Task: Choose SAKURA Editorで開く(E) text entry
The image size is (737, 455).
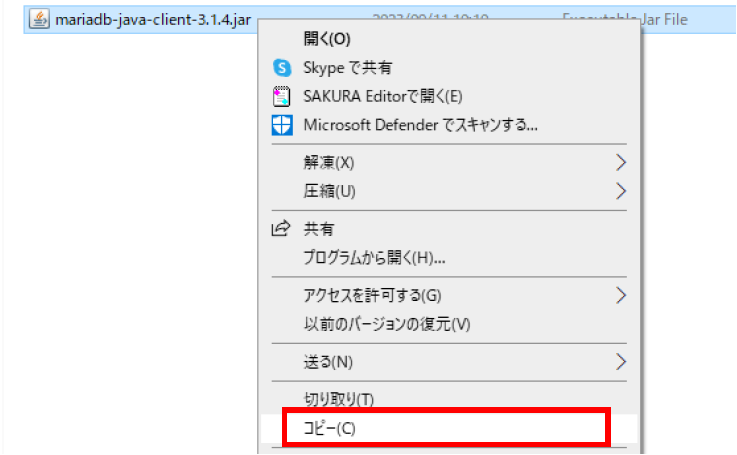Action: pos(383,97)
